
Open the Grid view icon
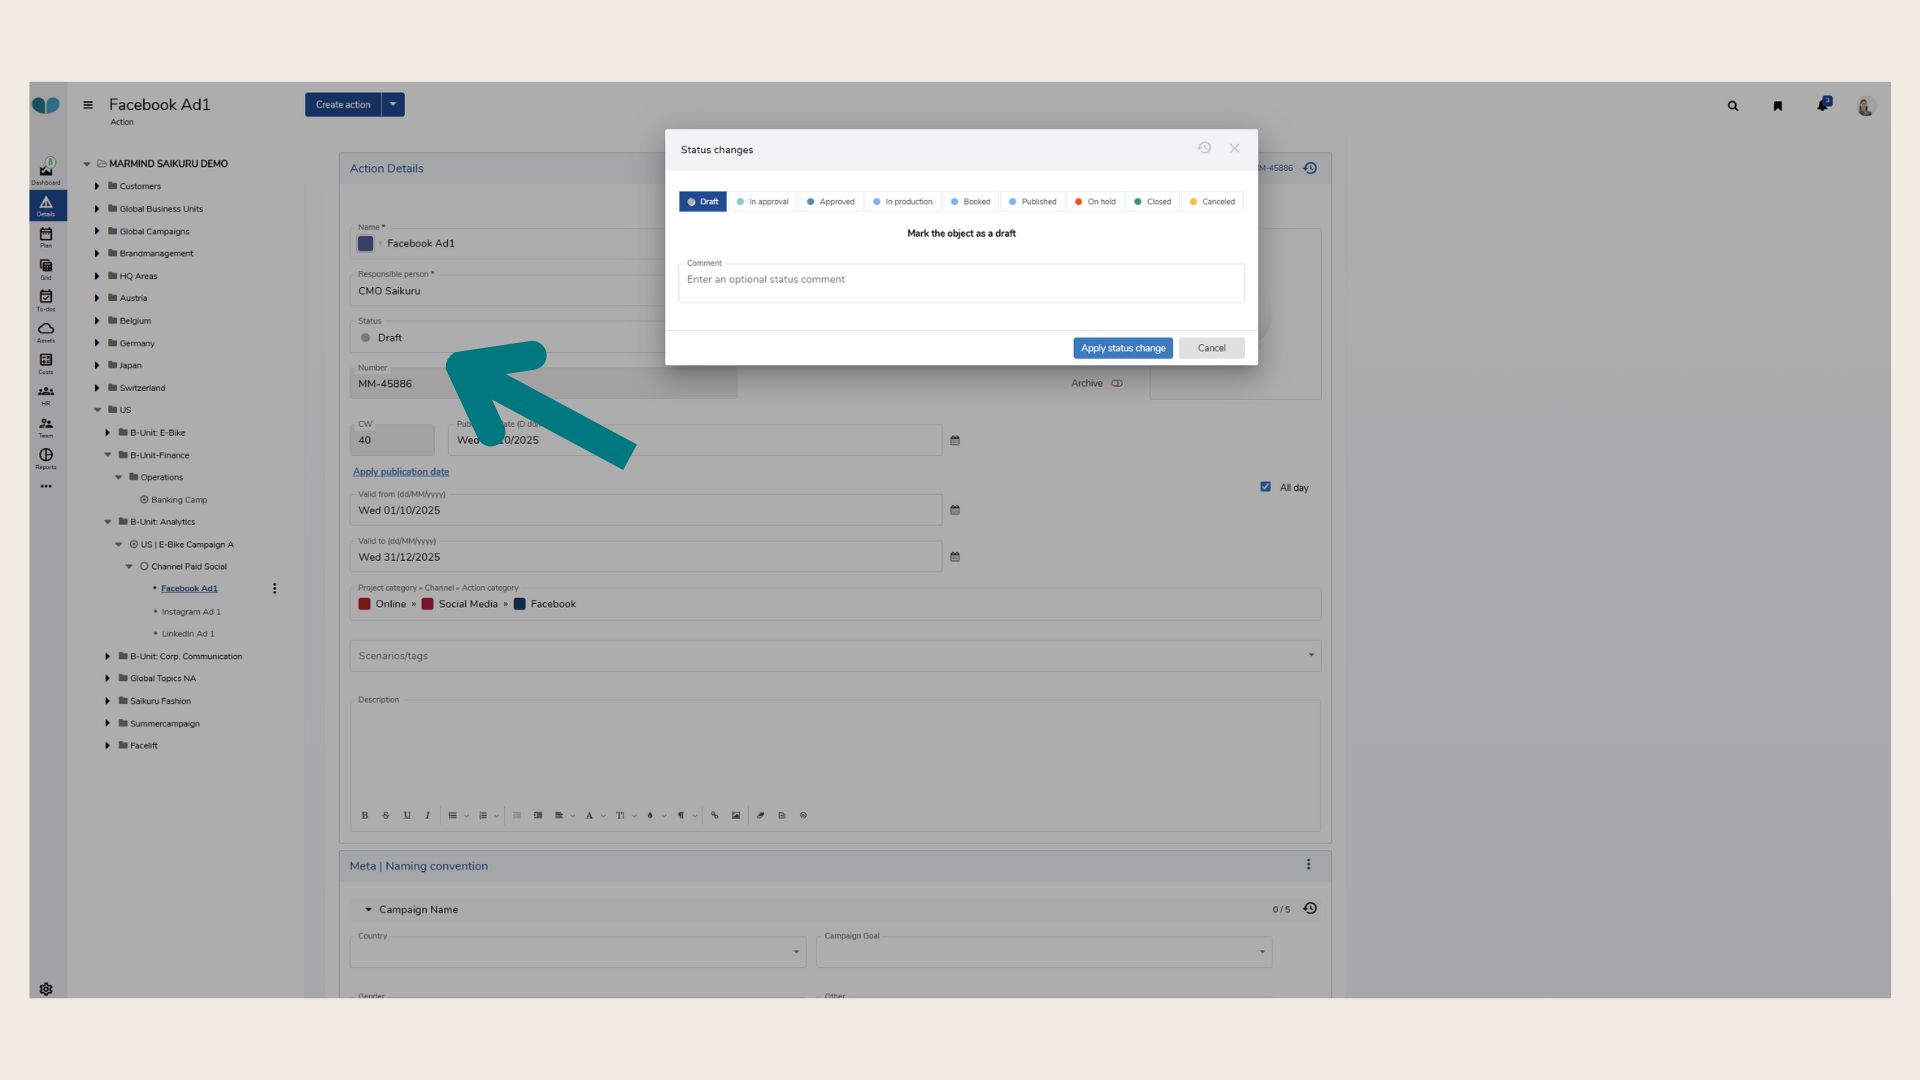[x=46, y=267]
